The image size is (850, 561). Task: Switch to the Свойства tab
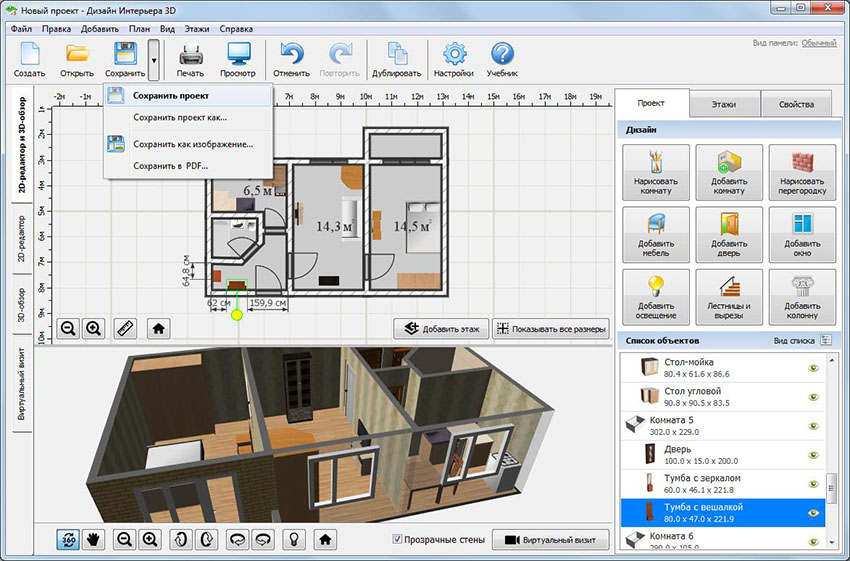pyautogui.click(x=796, y=104)
